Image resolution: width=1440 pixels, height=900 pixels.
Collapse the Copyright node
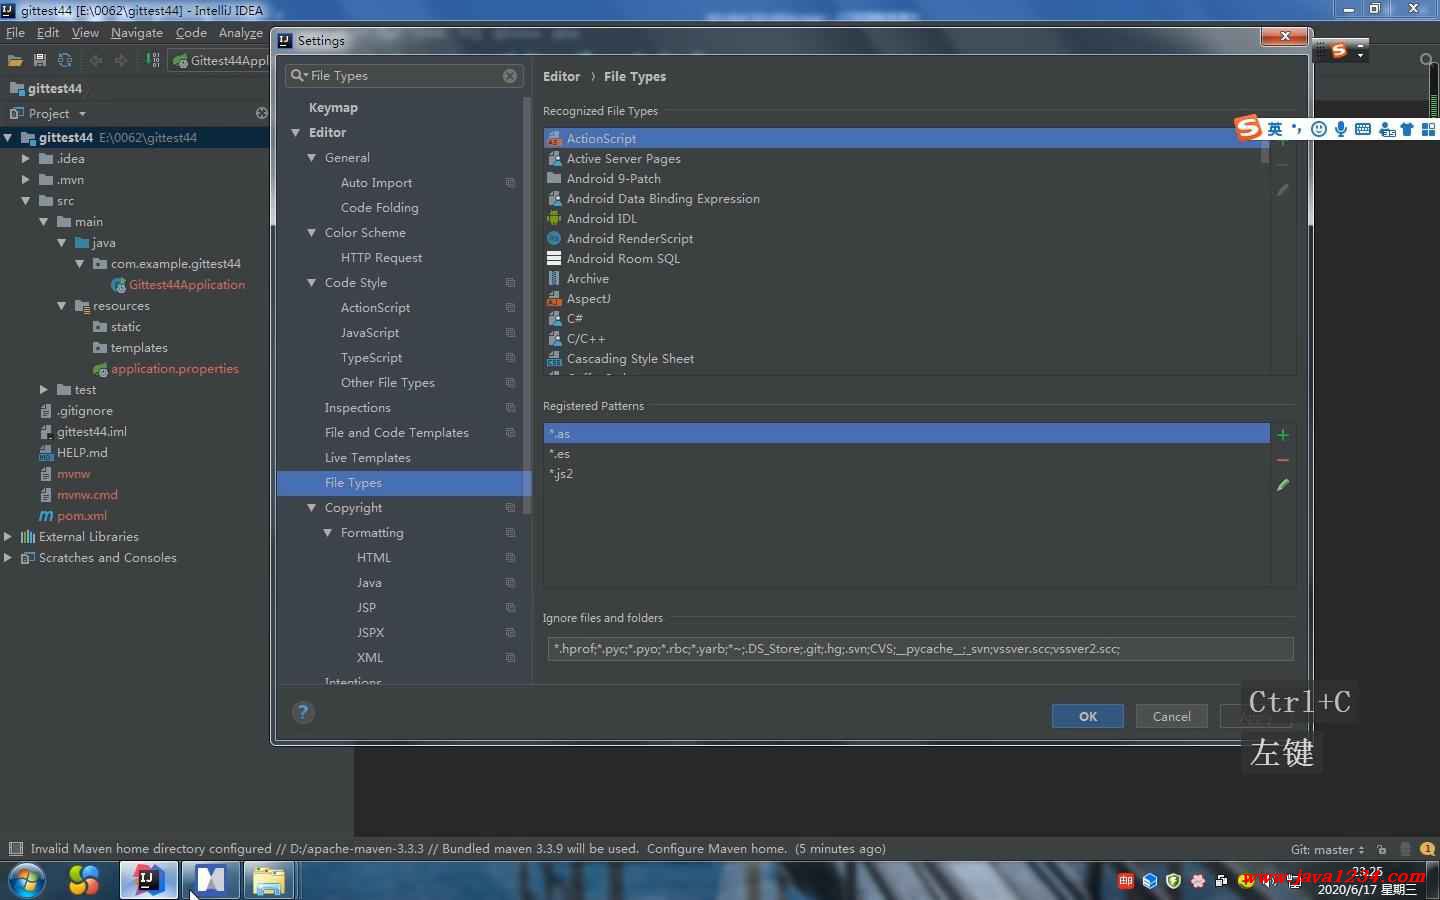point(312,508)
